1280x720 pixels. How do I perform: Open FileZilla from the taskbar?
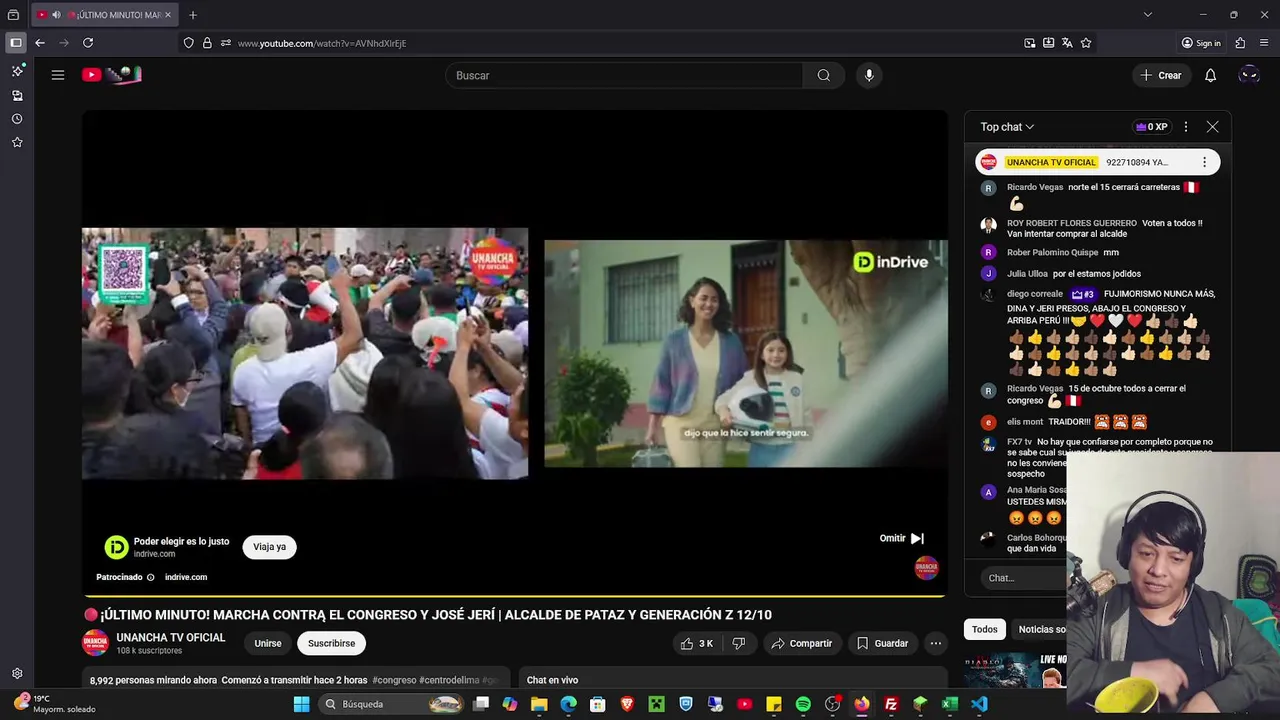pos(891,704)
